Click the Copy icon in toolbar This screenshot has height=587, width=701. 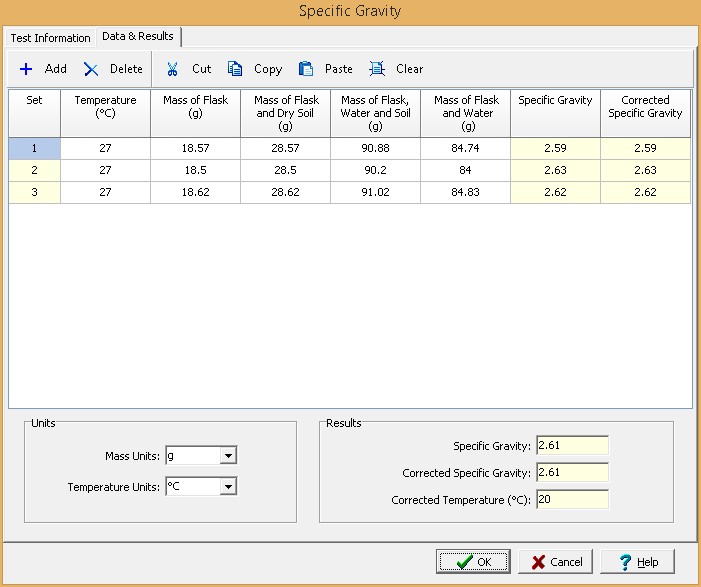tap(235, 69)
